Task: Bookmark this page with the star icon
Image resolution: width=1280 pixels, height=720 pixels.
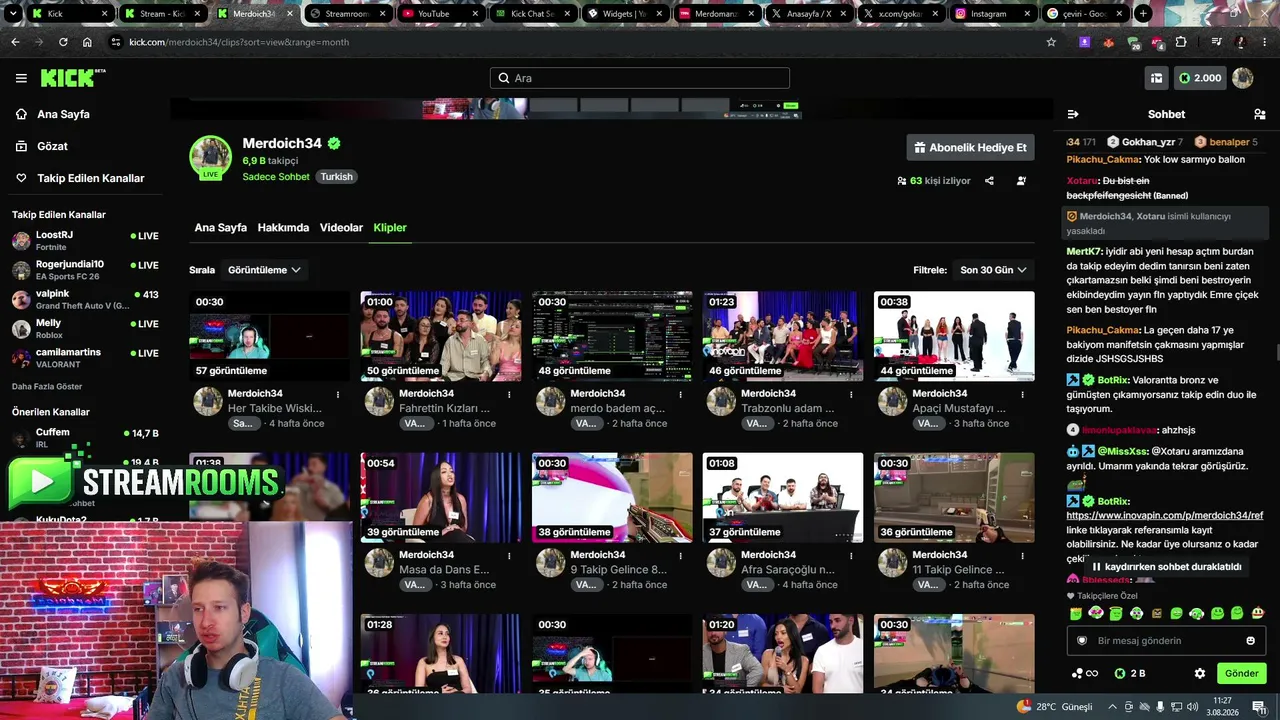Action: click(1051, 42)
